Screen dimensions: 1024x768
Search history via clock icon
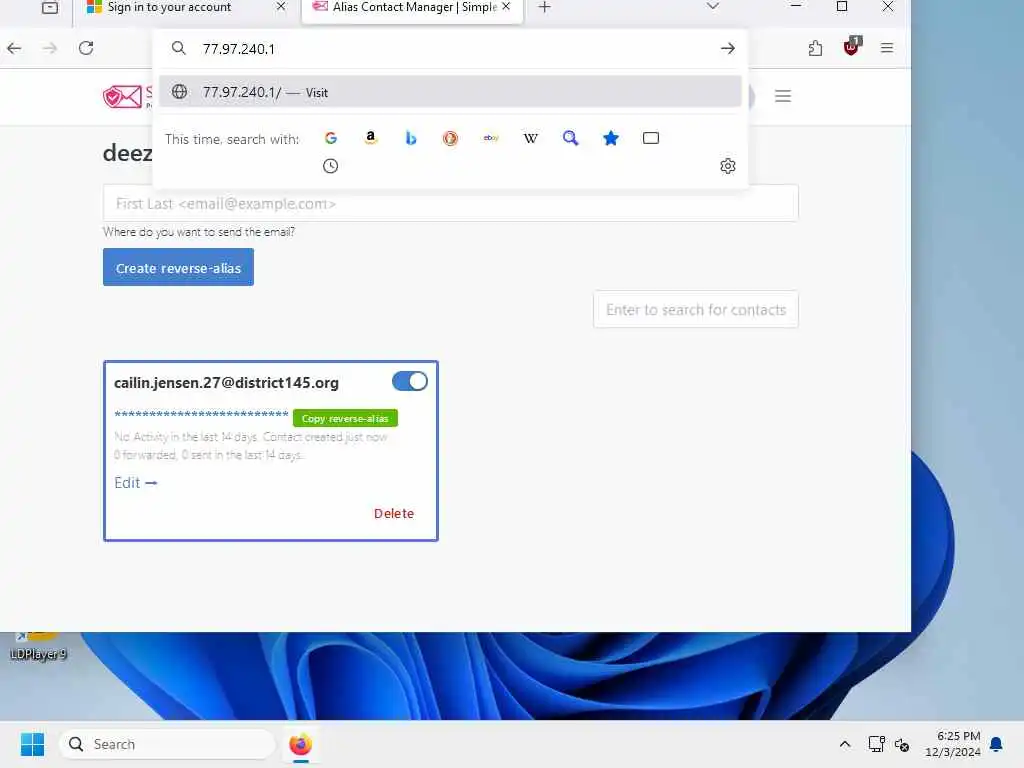330,166
